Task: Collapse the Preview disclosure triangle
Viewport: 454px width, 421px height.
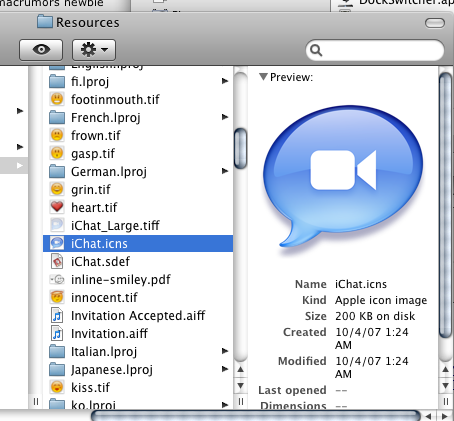Action: pos(263,77)
